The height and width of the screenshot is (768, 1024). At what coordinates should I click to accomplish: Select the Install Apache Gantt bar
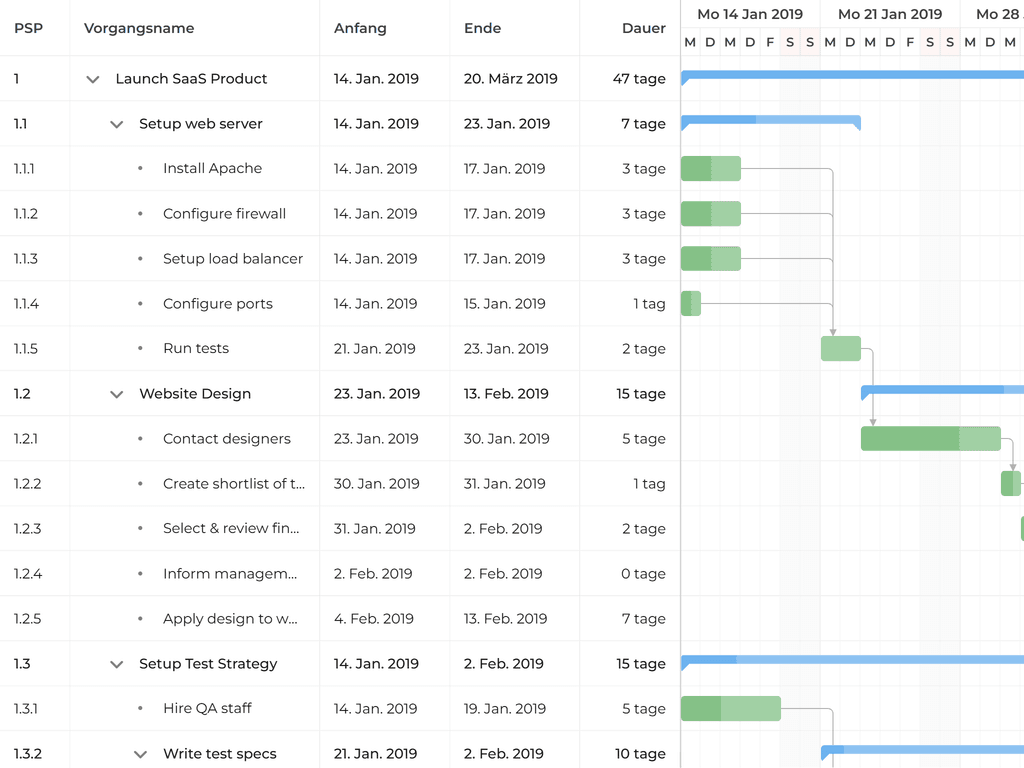click(710, 169)
